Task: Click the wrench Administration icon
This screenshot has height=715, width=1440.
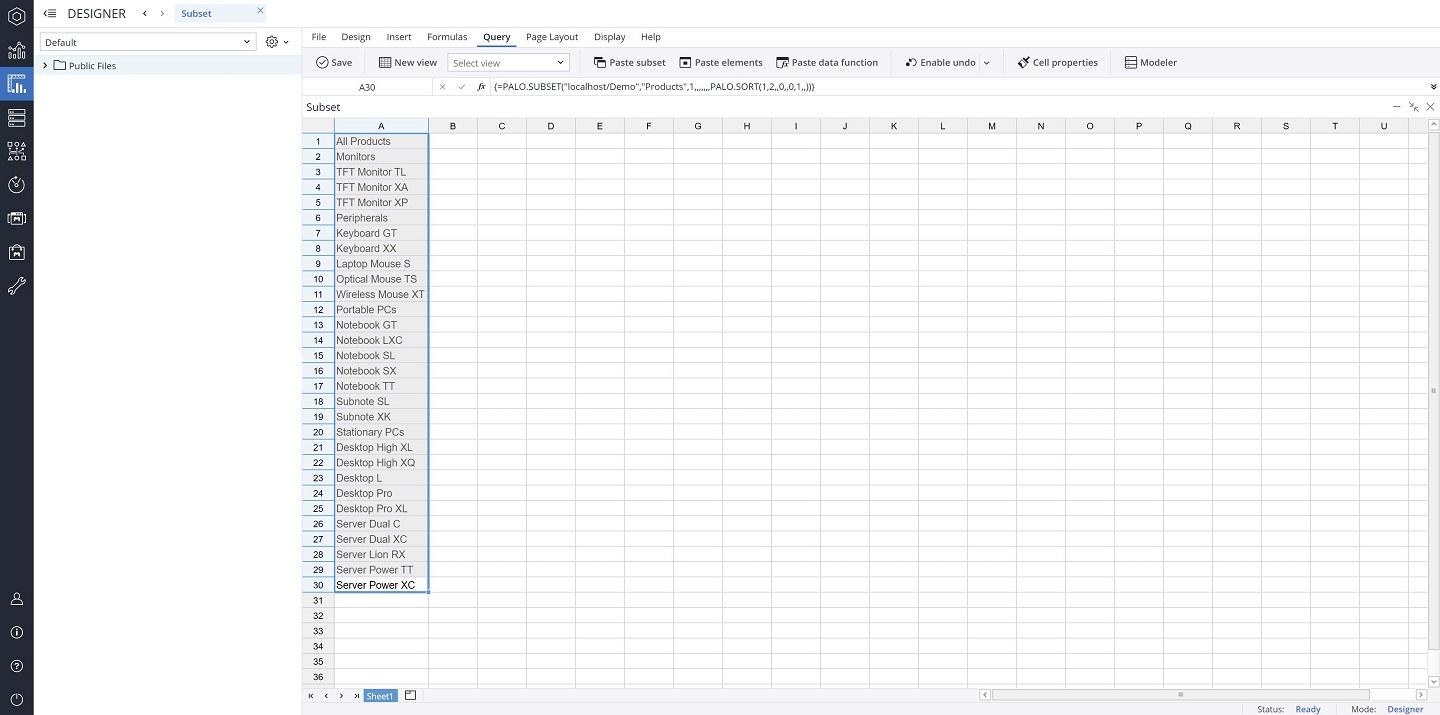Action: [x=16, y=287]
